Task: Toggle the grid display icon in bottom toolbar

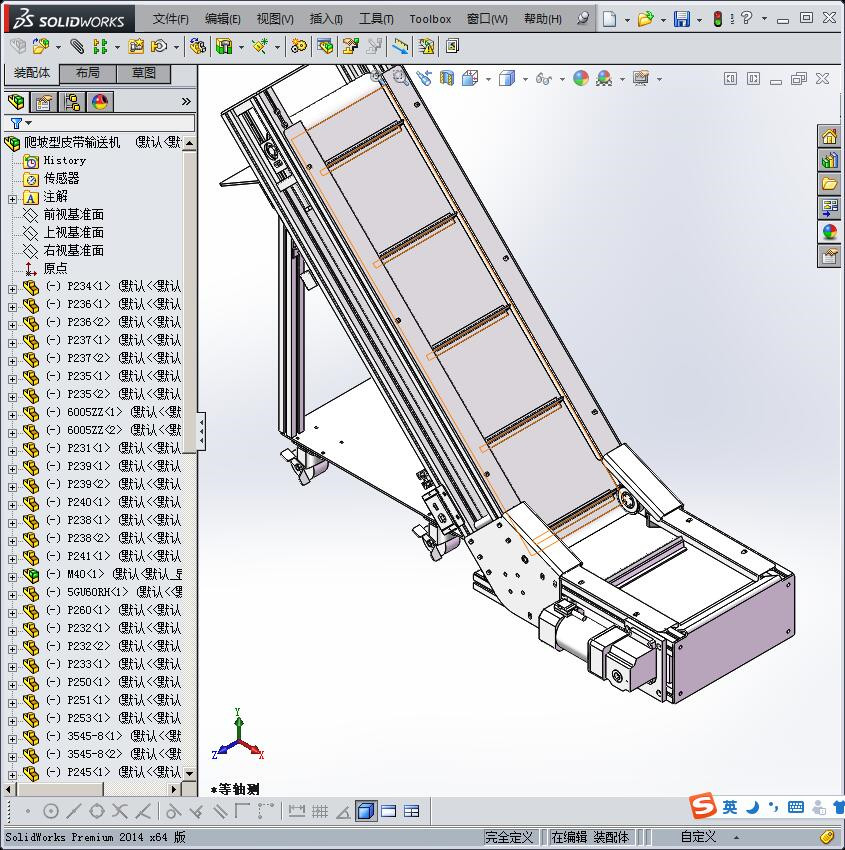Action: coord(320,811)
